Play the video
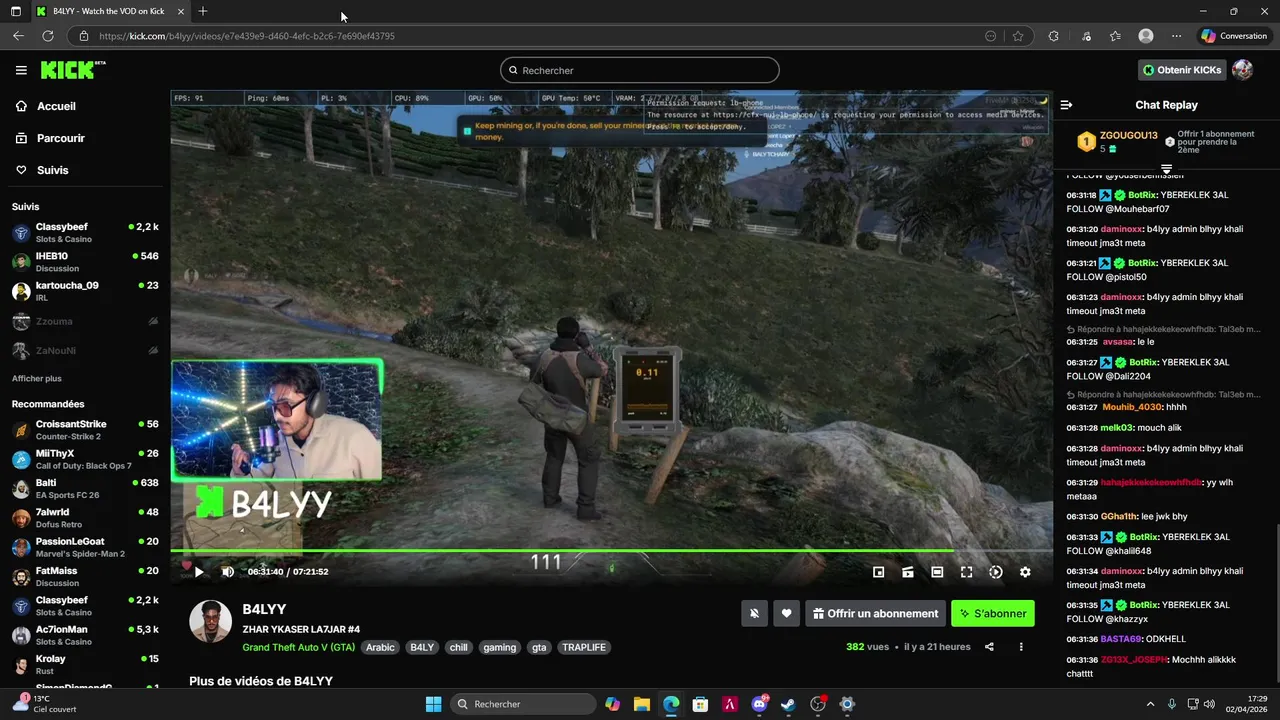 (x=198, y=572)
